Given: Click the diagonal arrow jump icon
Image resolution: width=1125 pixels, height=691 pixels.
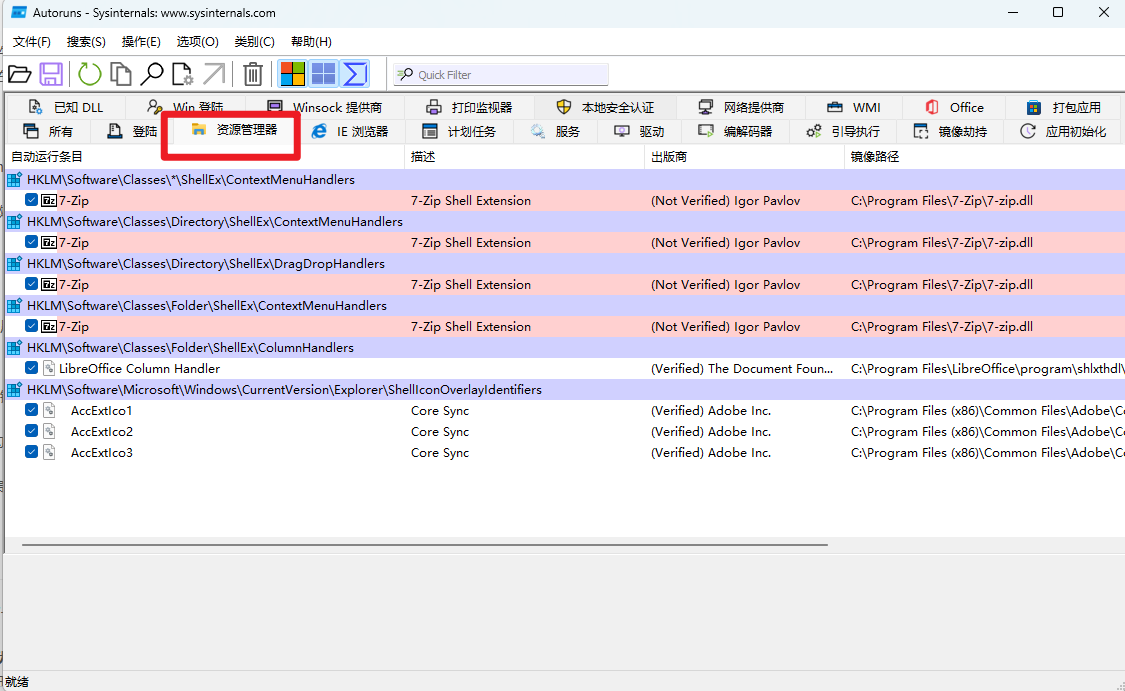Looking at the screenshot, I should [214, 74].
